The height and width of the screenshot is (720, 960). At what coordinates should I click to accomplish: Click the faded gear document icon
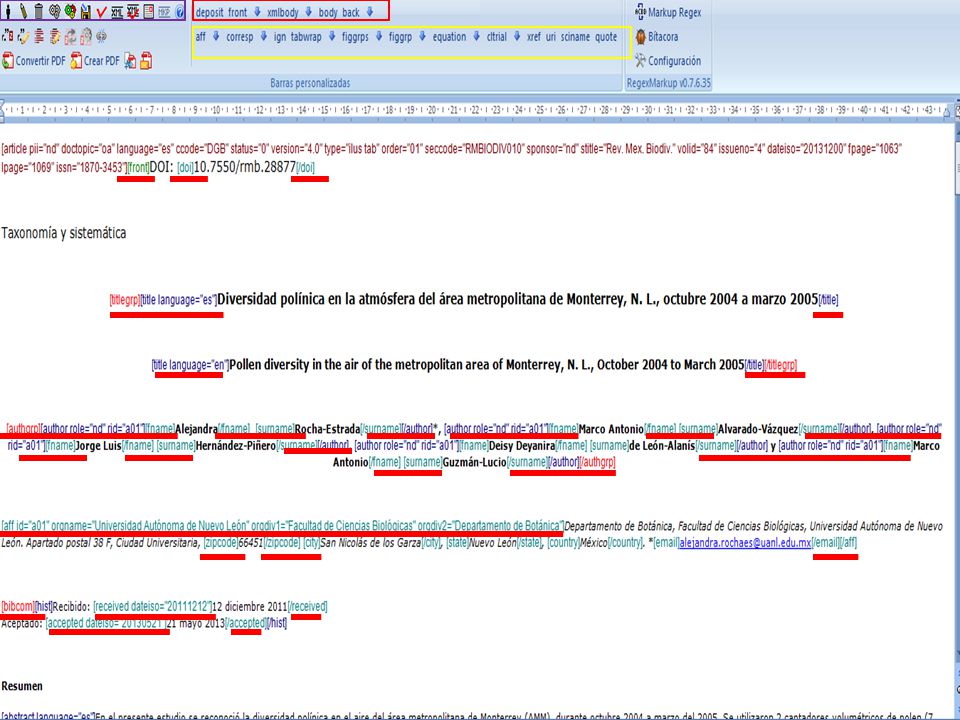click(x=86, y=37)
